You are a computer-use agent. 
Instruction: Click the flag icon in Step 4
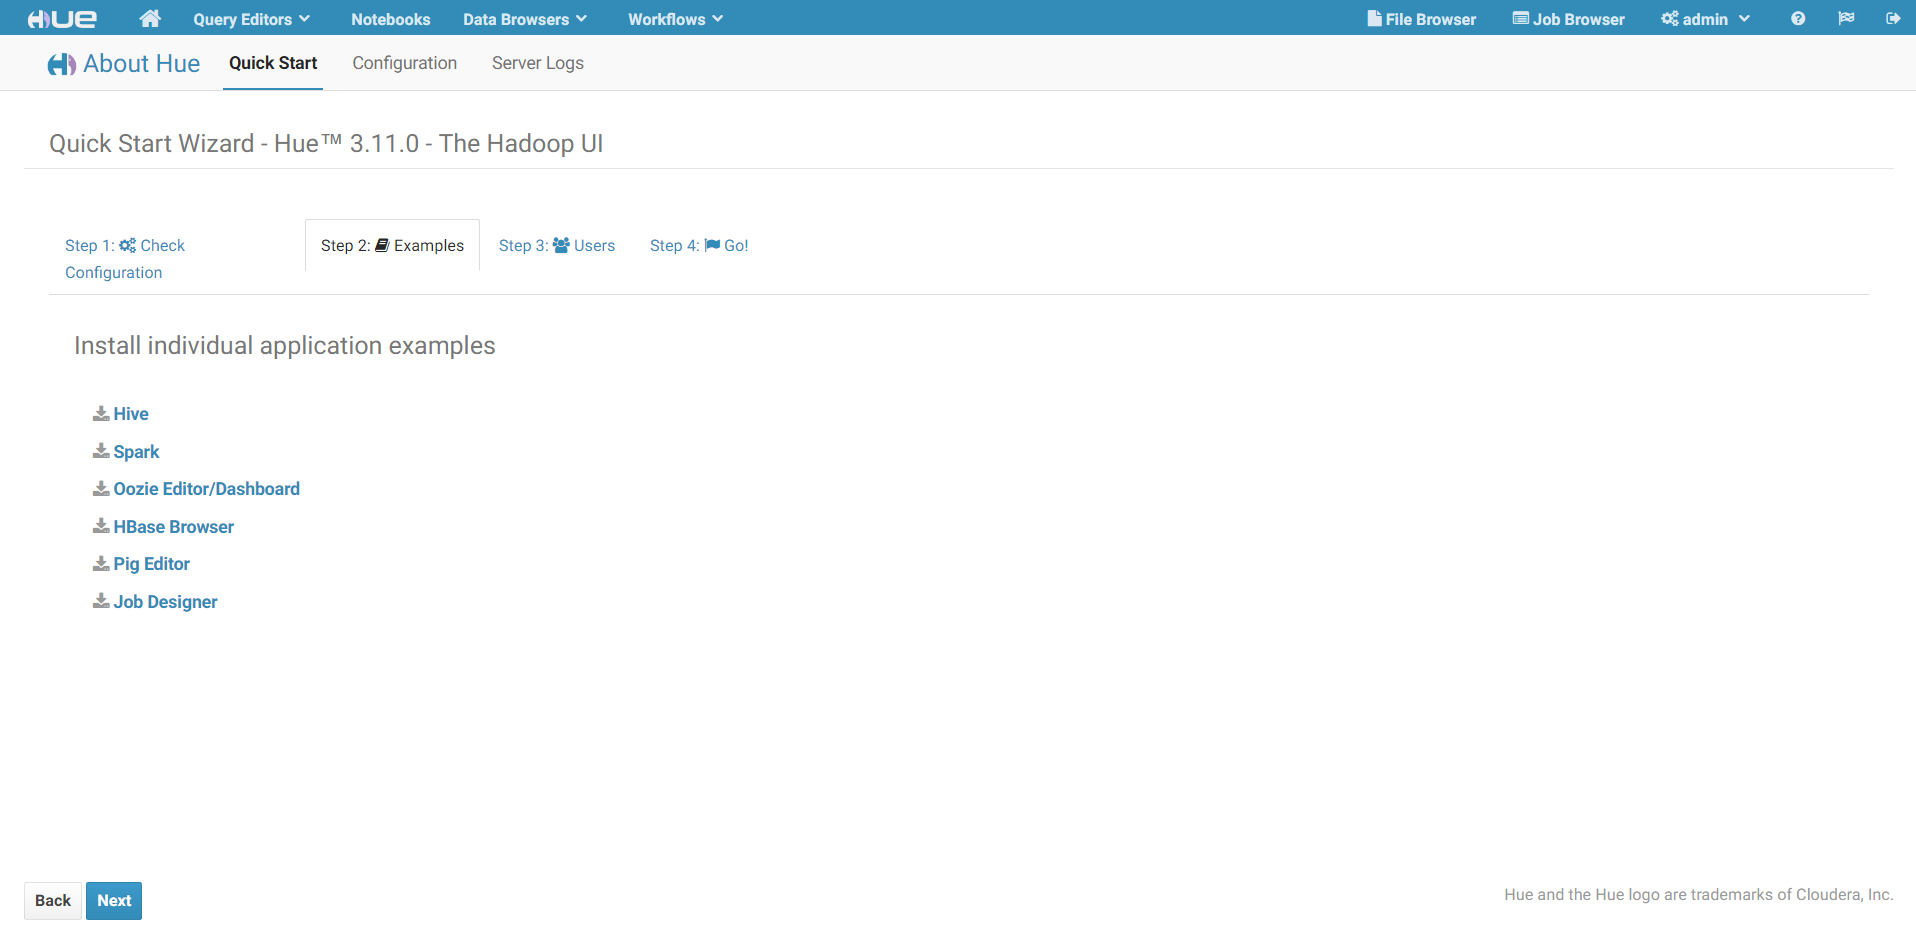(712, 245)
